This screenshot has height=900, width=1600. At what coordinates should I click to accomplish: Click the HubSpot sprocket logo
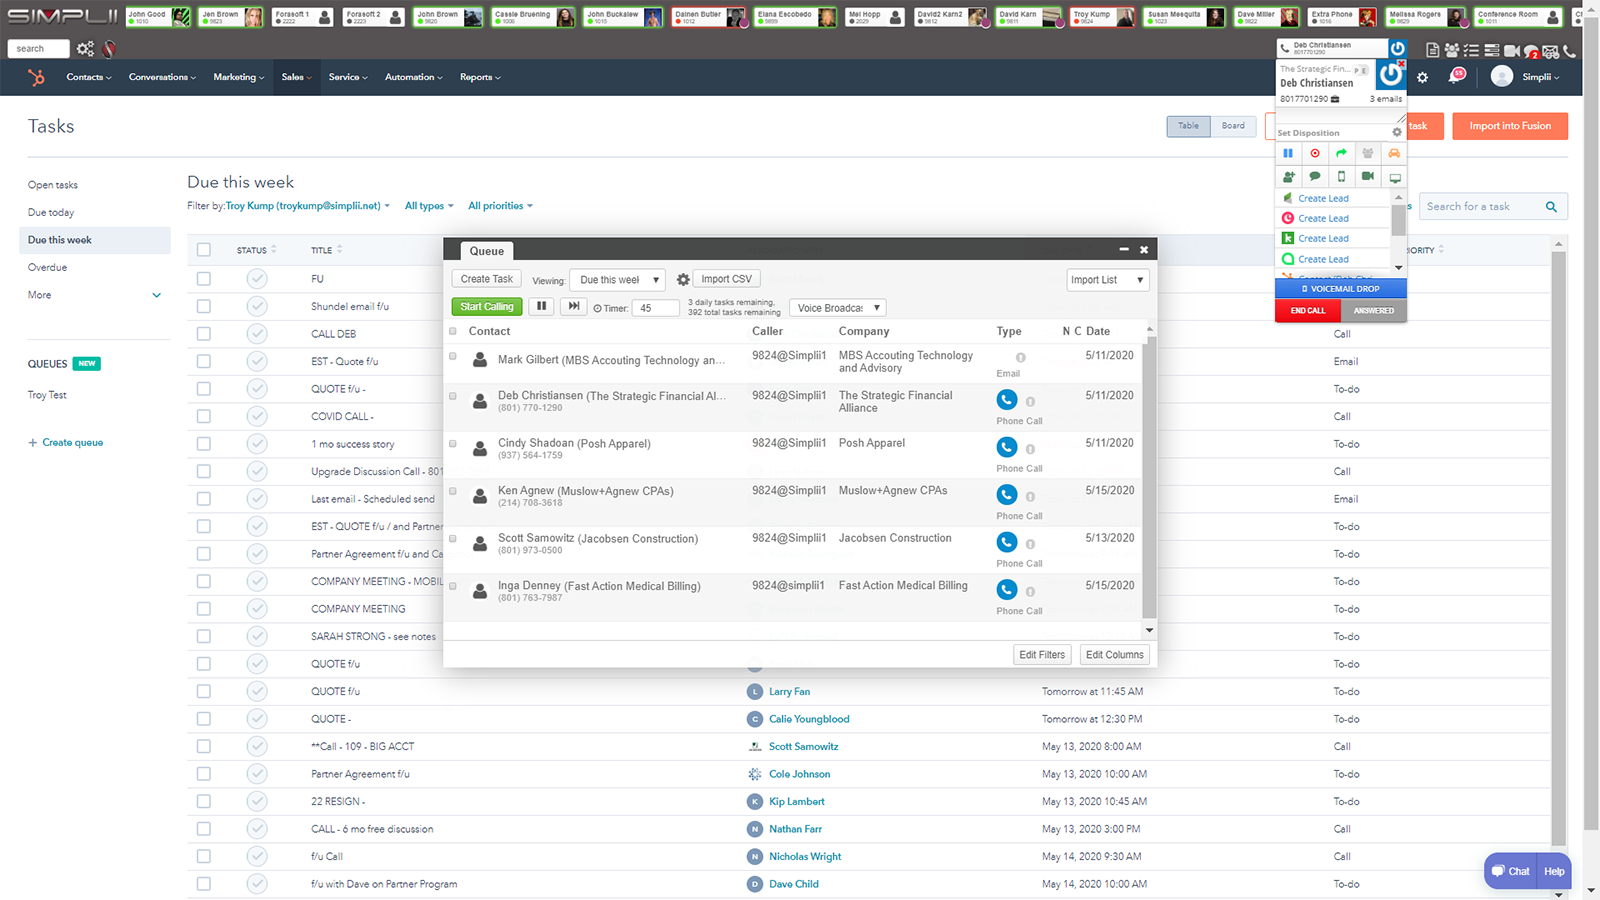pyautogui.click(x=37, y=78)
